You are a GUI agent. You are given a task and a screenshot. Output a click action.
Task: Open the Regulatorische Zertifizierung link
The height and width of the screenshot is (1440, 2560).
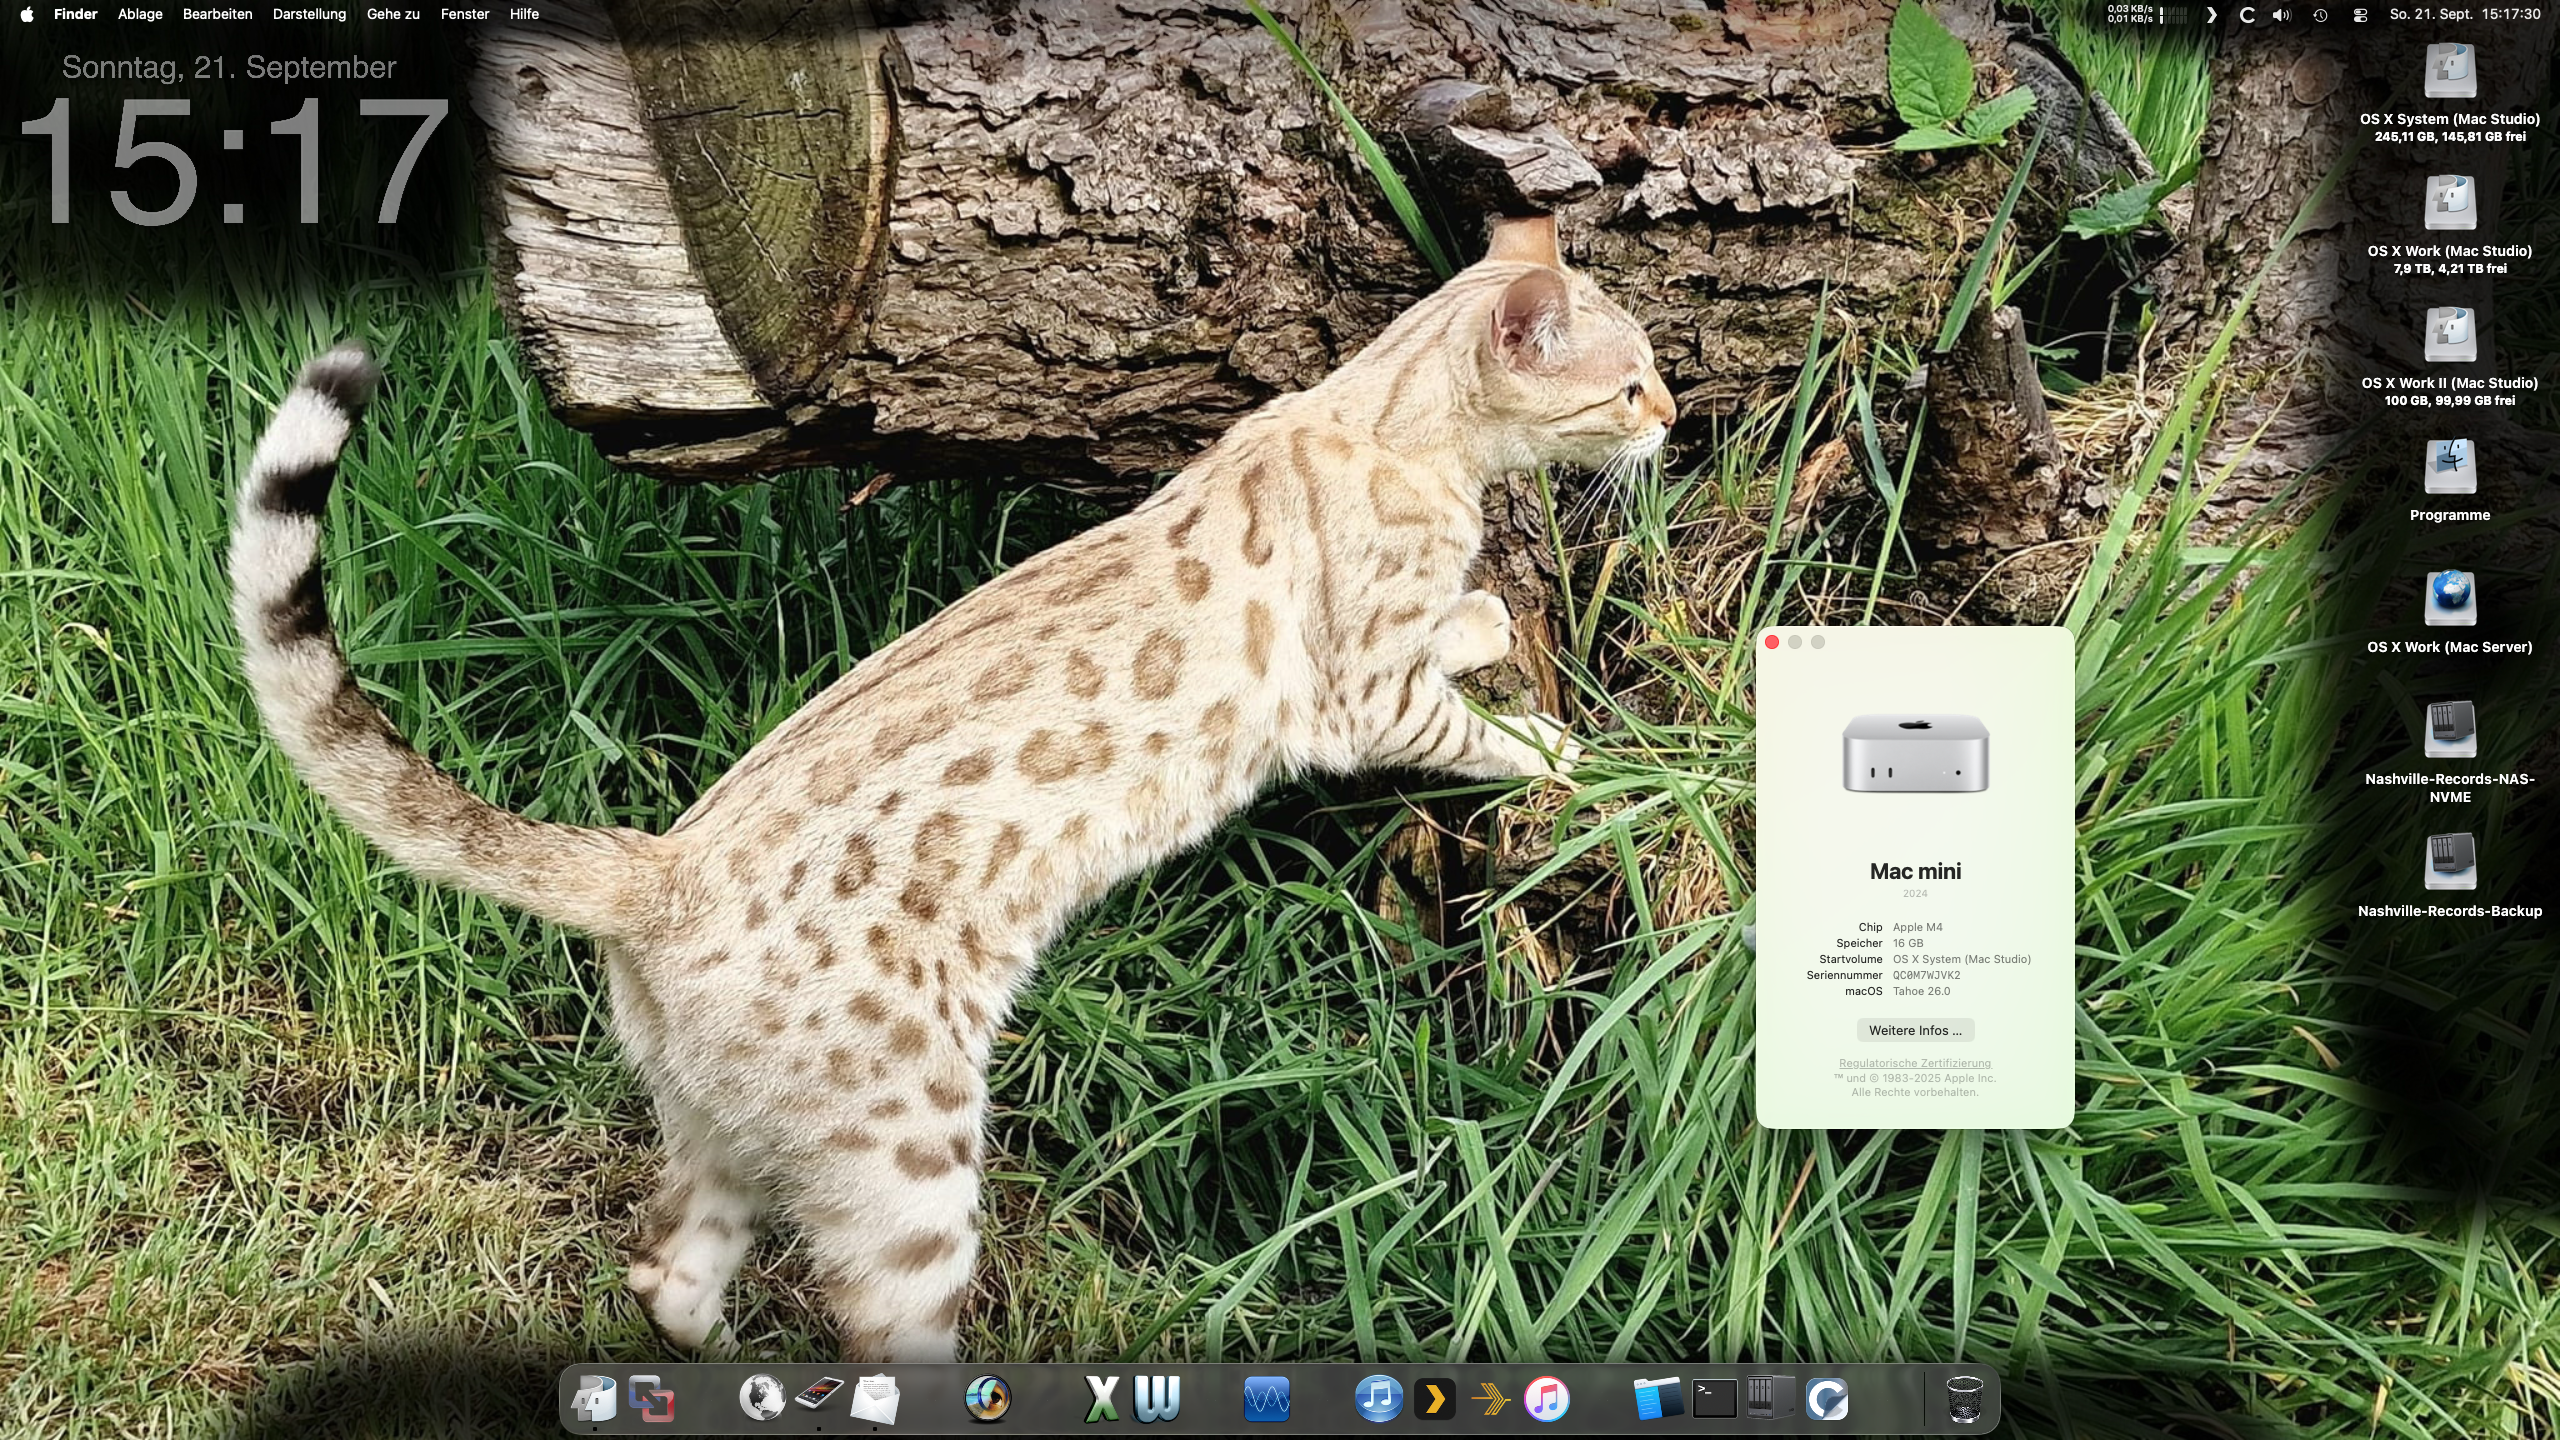click(1914, 1063)
